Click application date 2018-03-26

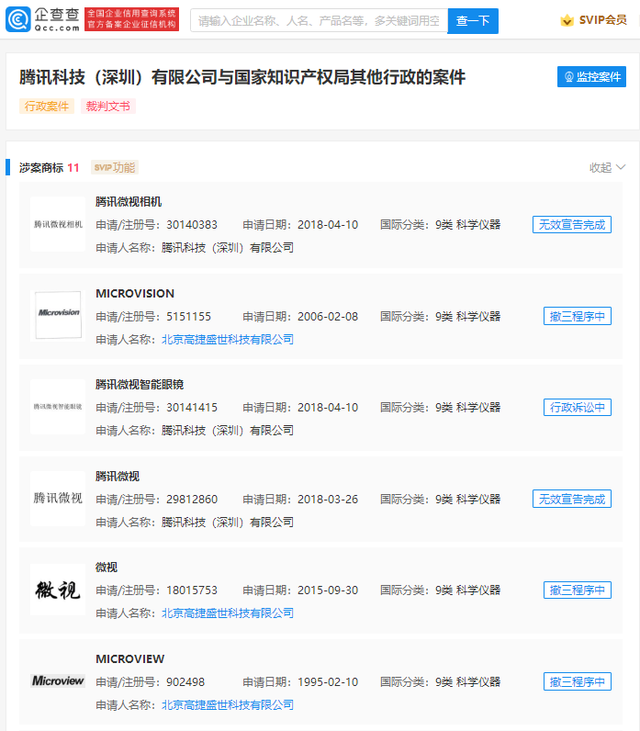click(x=328, y=499)
